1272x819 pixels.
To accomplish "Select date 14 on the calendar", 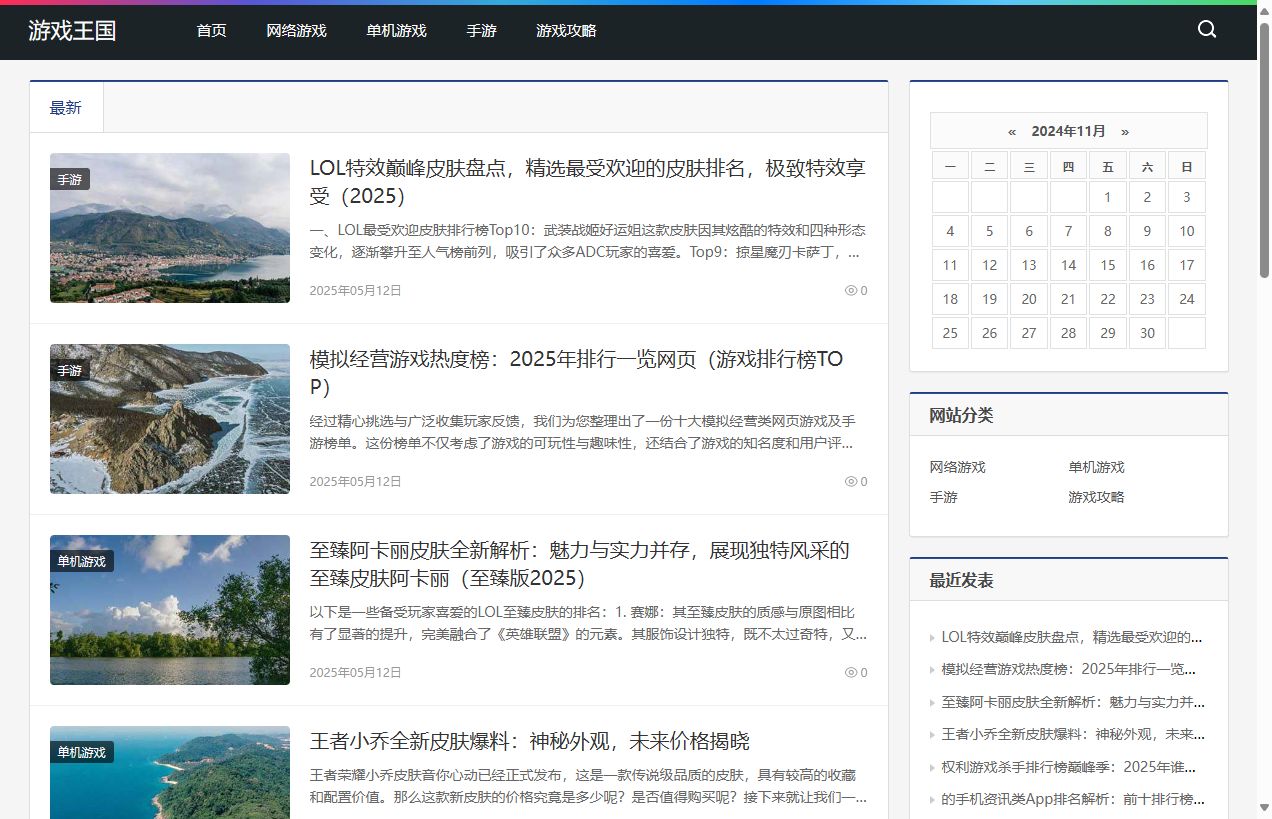I will tap(1068, 265).
